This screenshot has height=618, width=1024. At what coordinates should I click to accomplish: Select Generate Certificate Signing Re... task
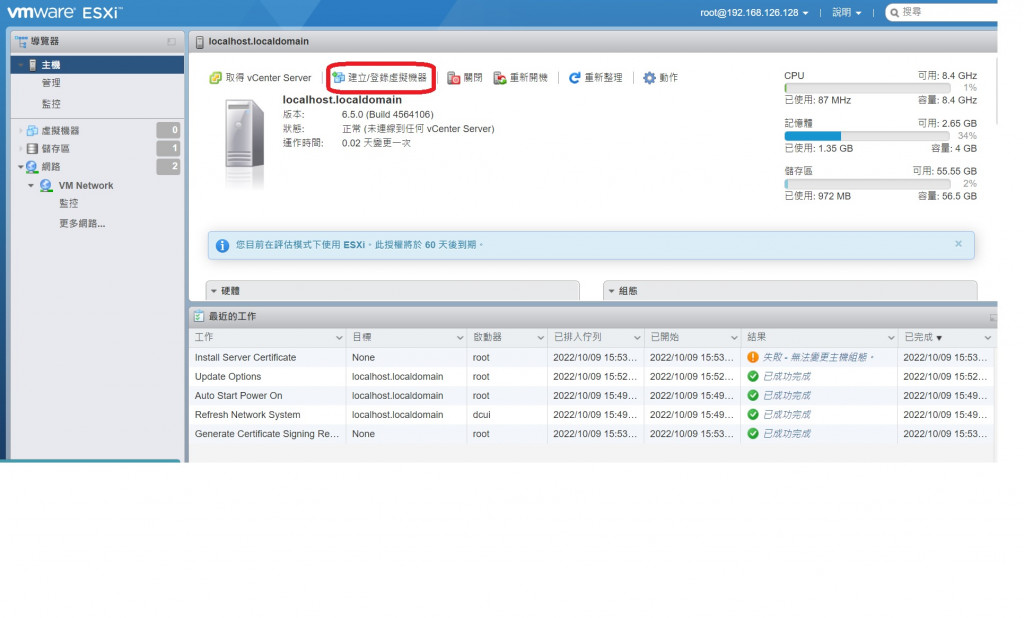pos(592,434)
